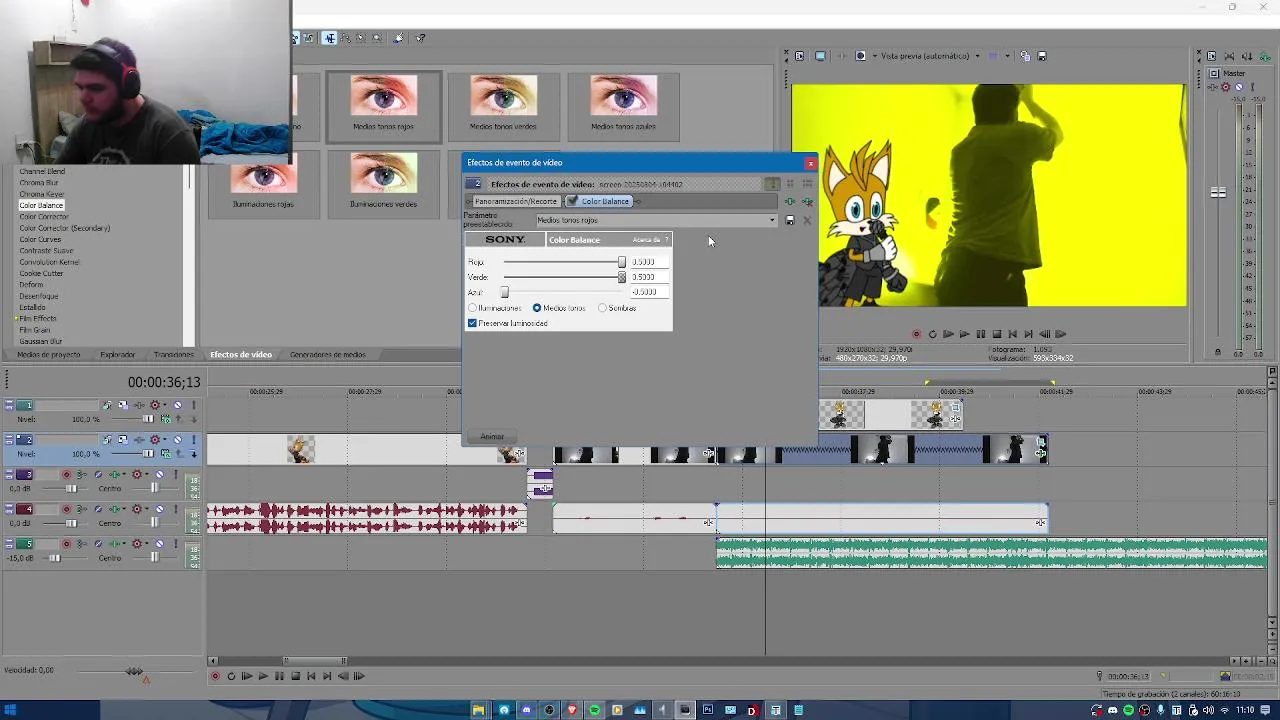Image resolution: width=1280 pixels, height=720 pixels.
Task: Minimize track 5 height icon
Action: 9,540
